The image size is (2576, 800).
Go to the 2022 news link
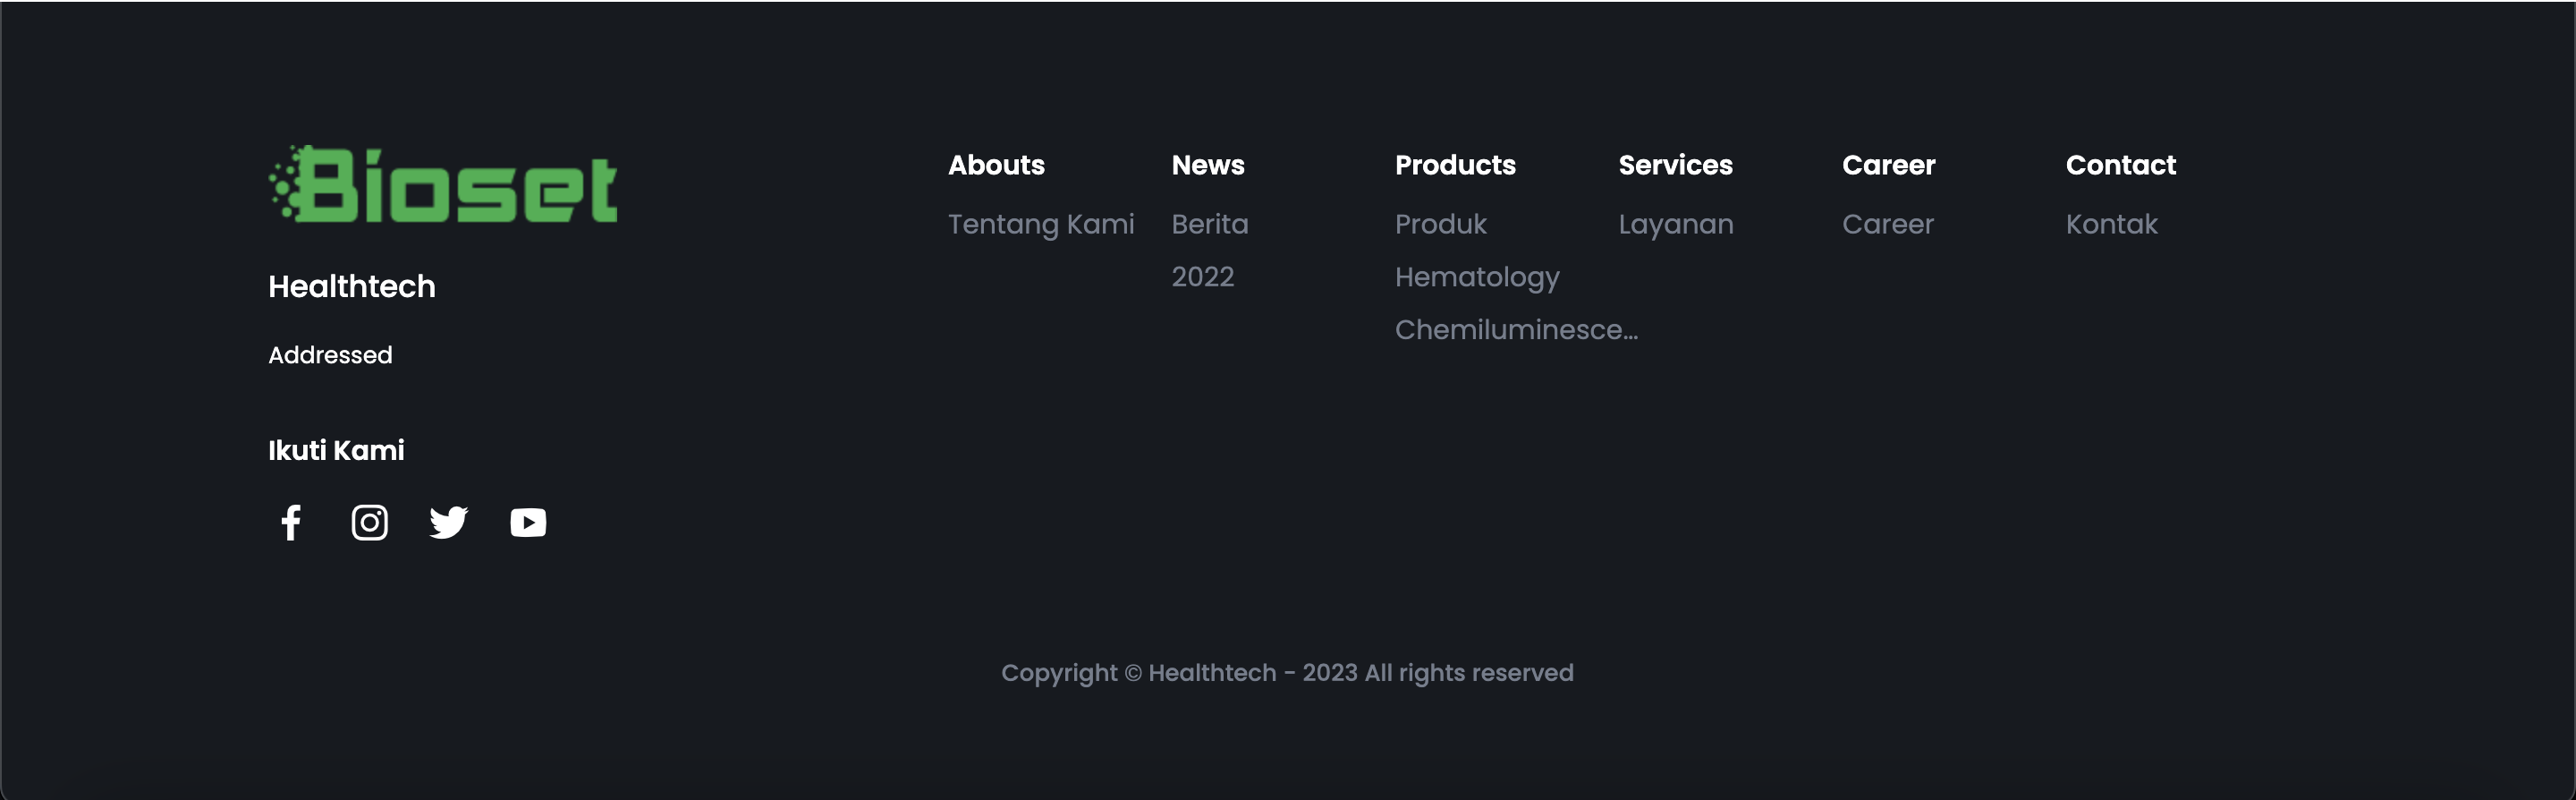[1203, 277]
